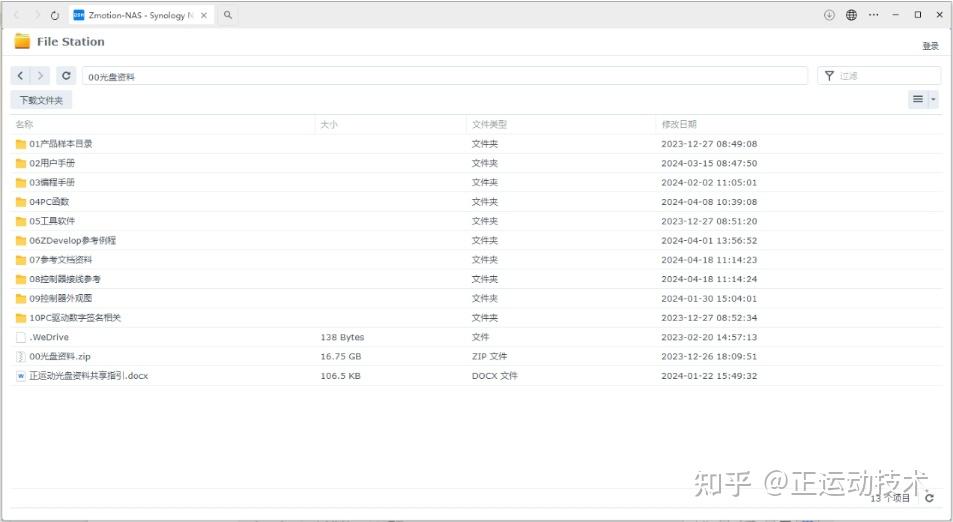
Task: Select the 04PC函数 folder name
Action: pos(49,202)
